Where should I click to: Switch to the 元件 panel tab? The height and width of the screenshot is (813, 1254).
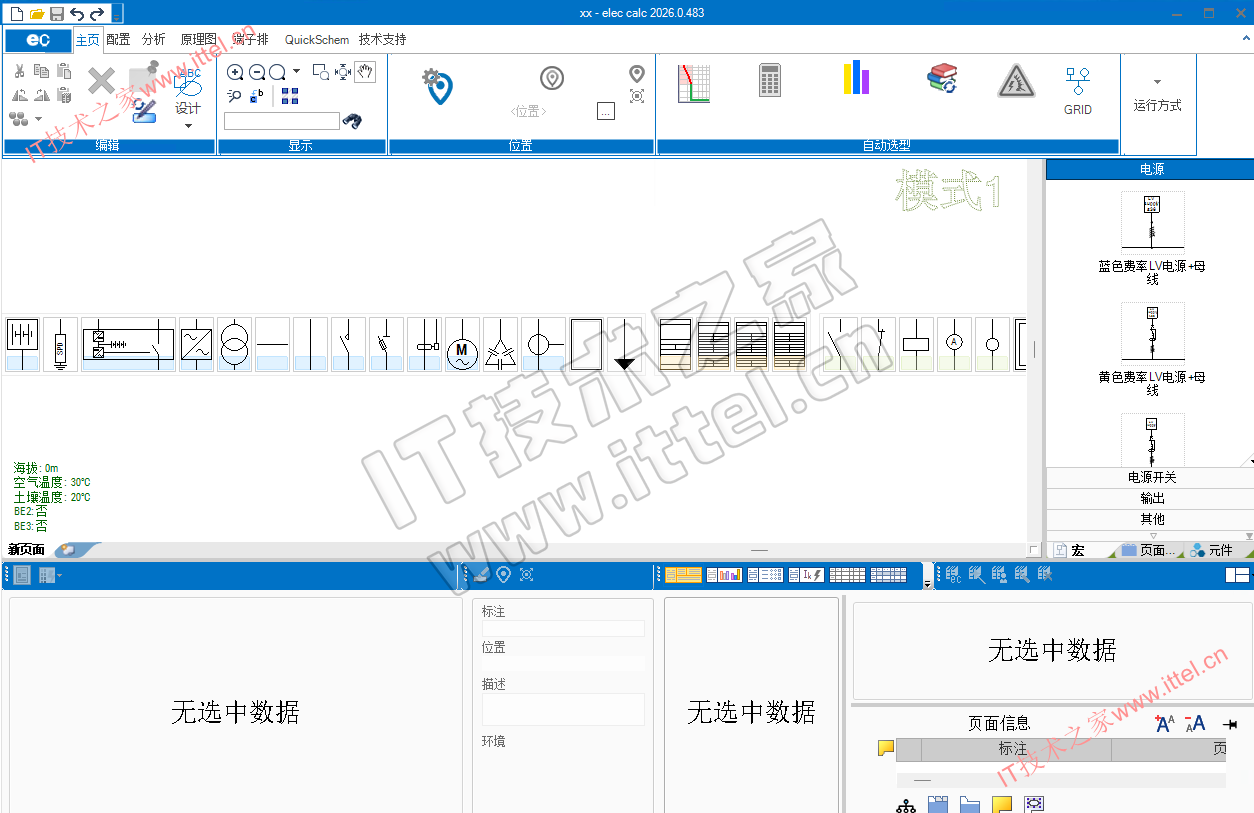[1220, 550]
